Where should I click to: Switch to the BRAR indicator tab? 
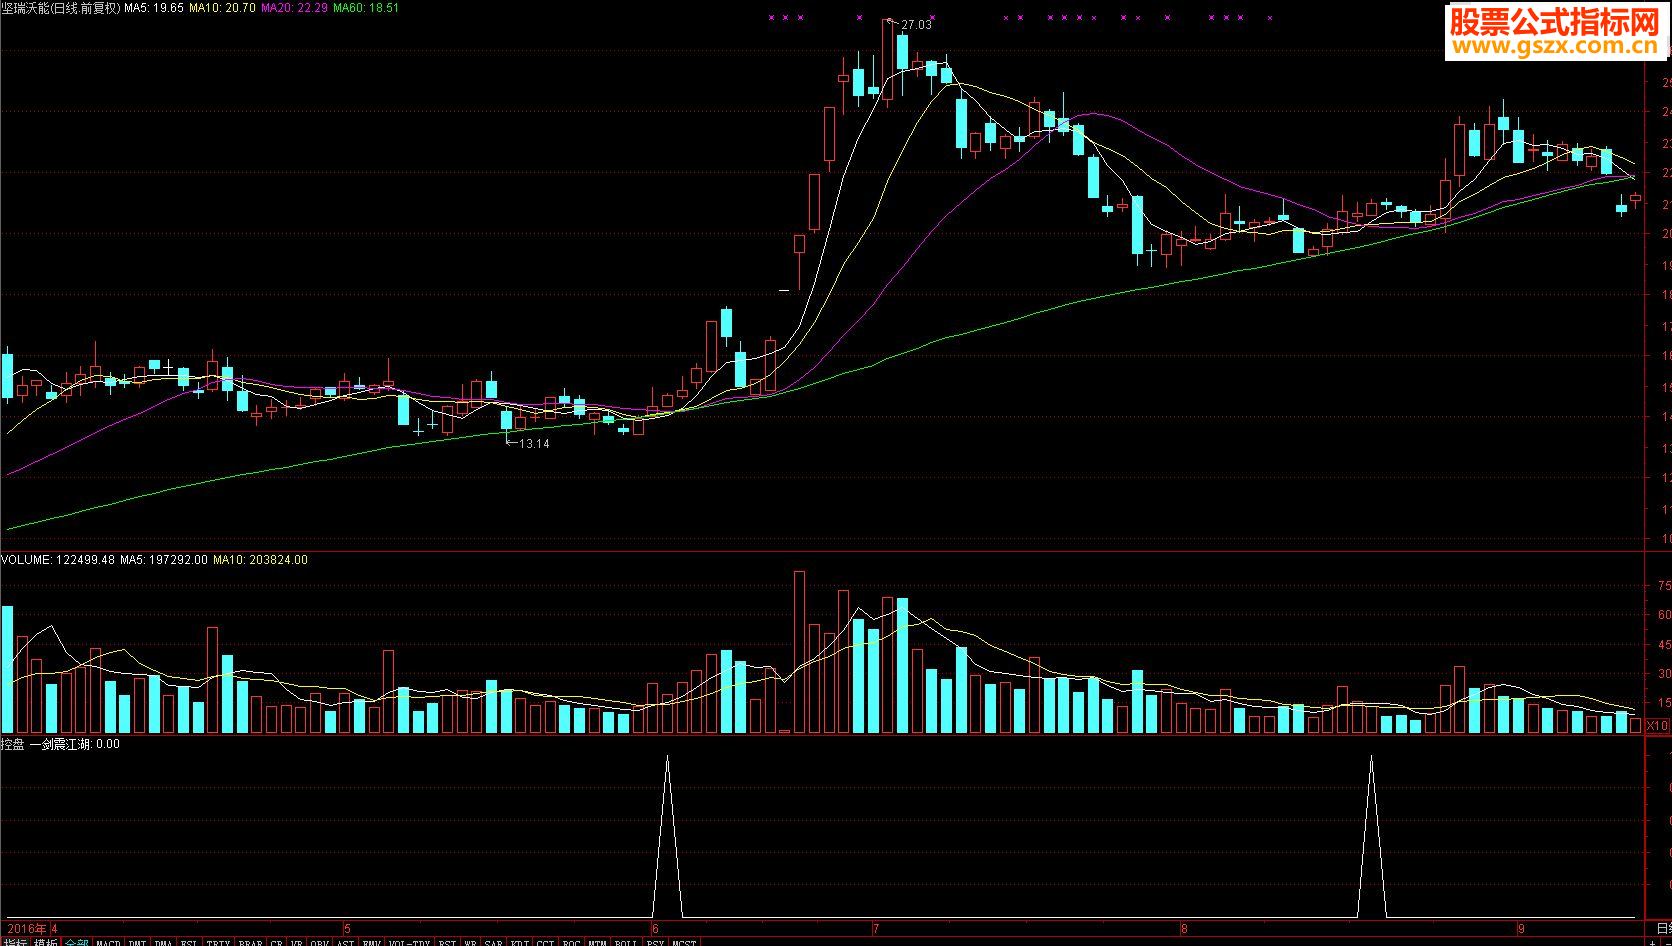(x=250, y=942)
